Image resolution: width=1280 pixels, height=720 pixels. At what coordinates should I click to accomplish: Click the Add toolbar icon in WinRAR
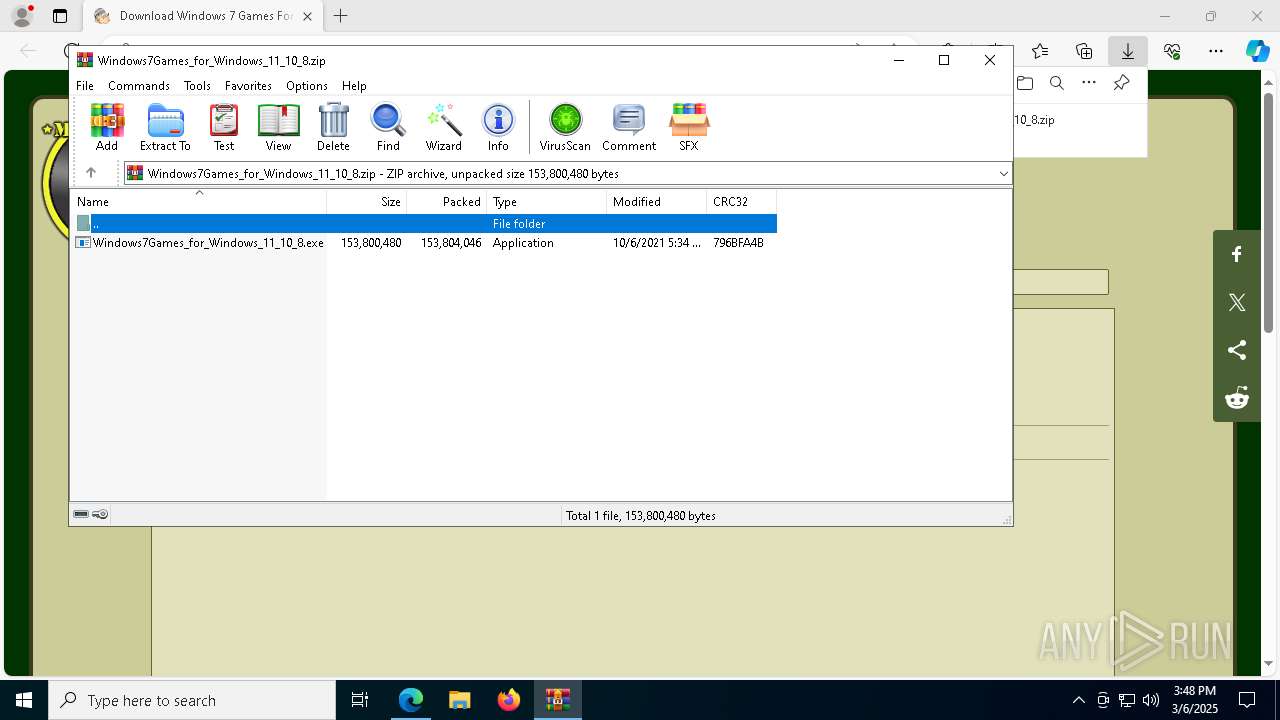click(x=107, y=127)
